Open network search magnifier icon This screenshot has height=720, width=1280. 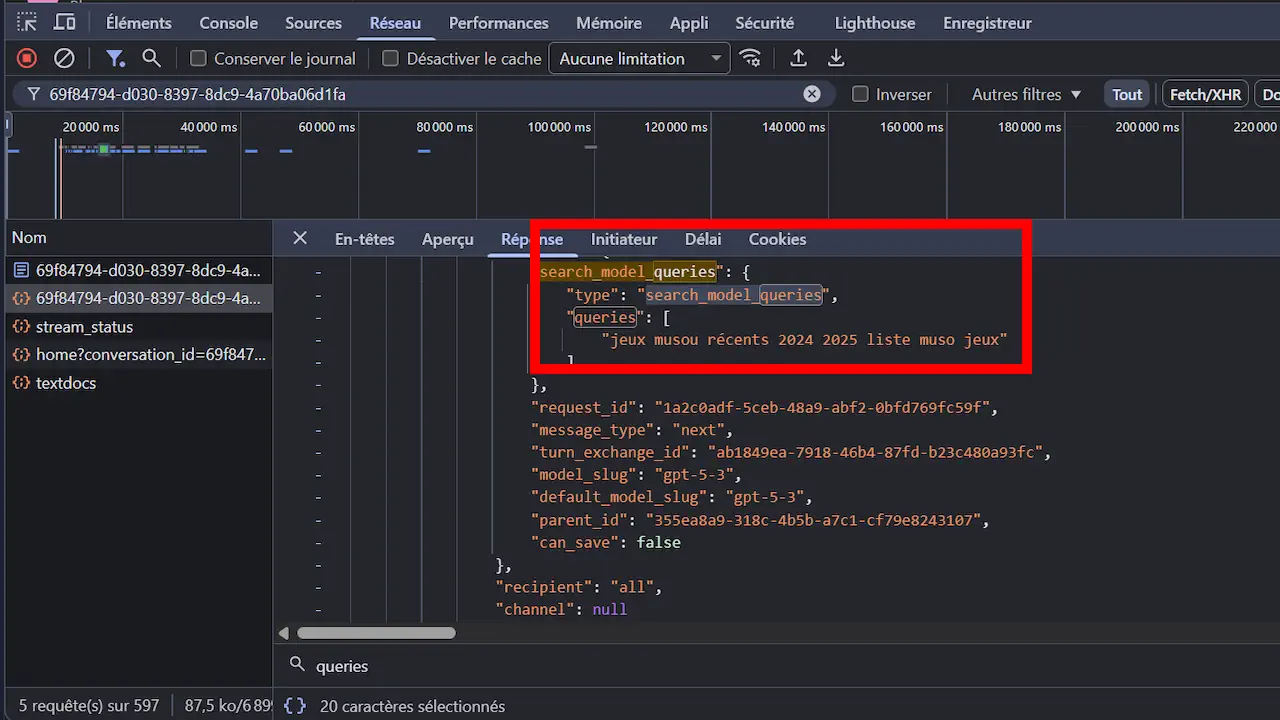[151, 58]
